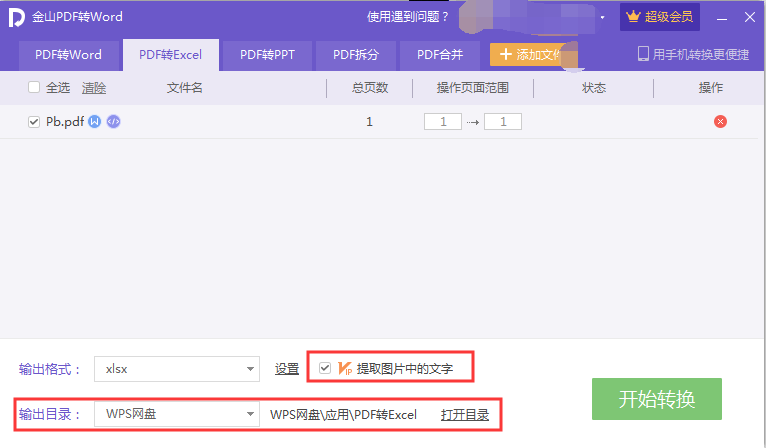
Task: Switch to the PDF转PPT tab
Action: [x=267, y=55]
